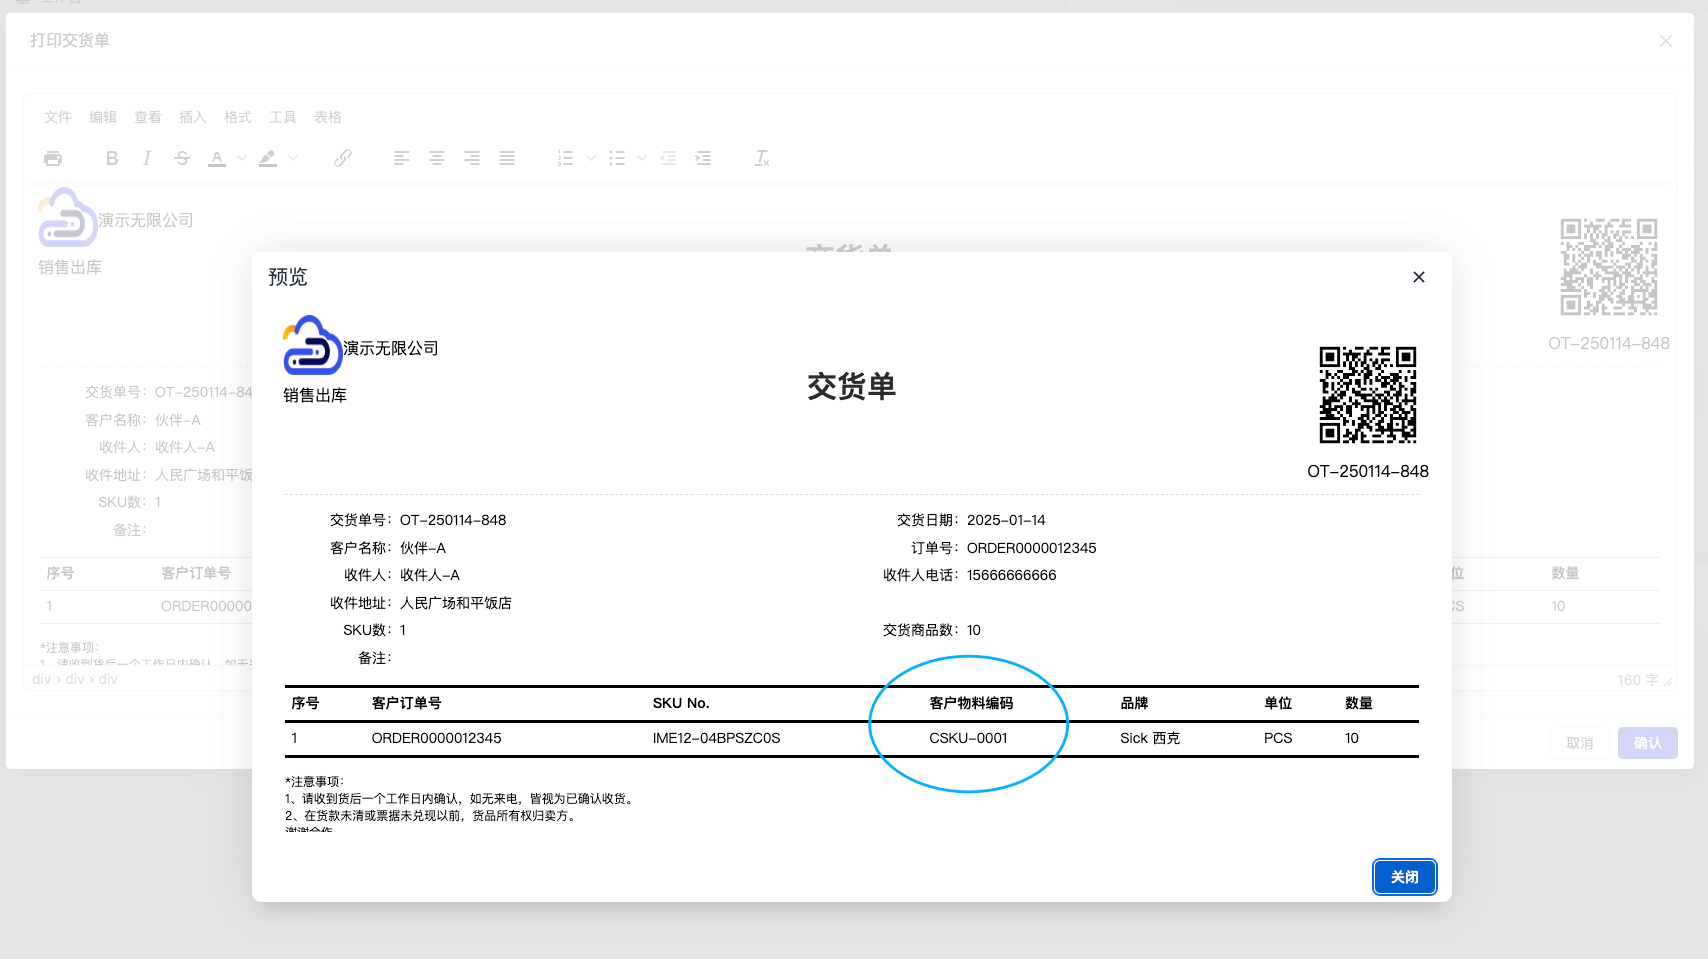Screen dimensions: 1708x959
Task: Select the last div in the breadcrumb
Action: tap(107, 678)
